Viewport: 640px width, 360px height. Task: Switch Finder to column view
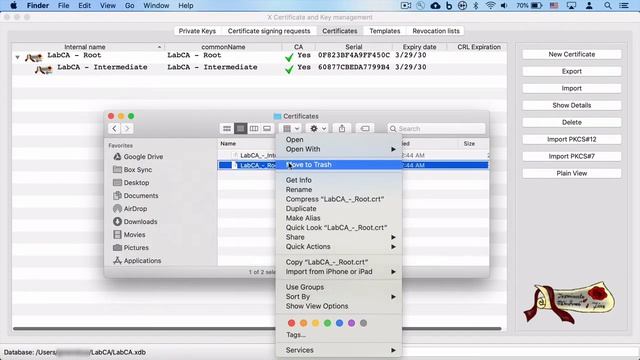[x=253, y=129]
